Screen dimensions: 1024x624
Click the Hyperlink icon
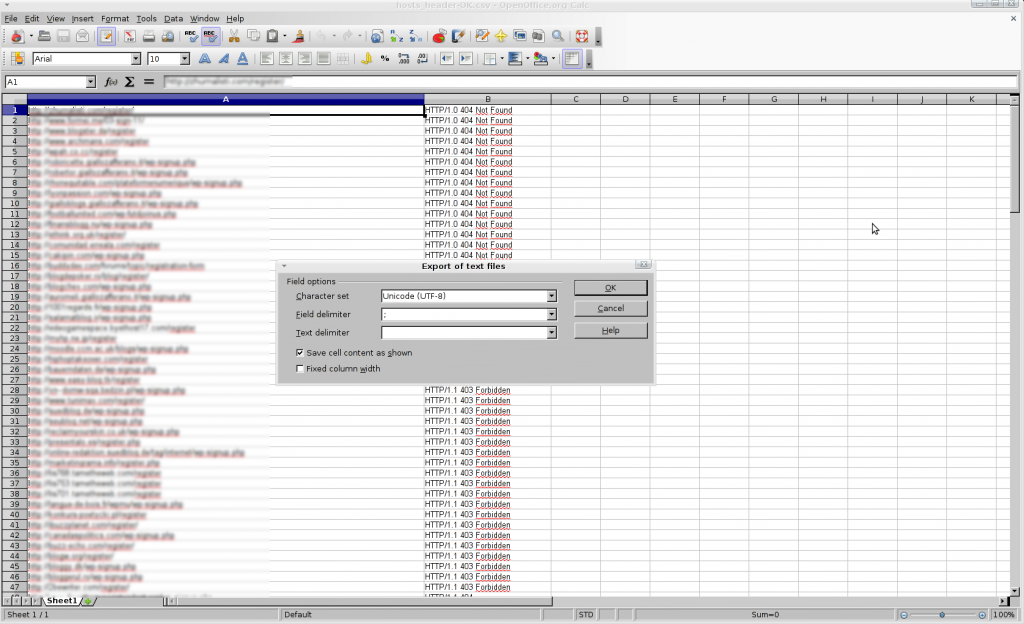coord(377,37)
